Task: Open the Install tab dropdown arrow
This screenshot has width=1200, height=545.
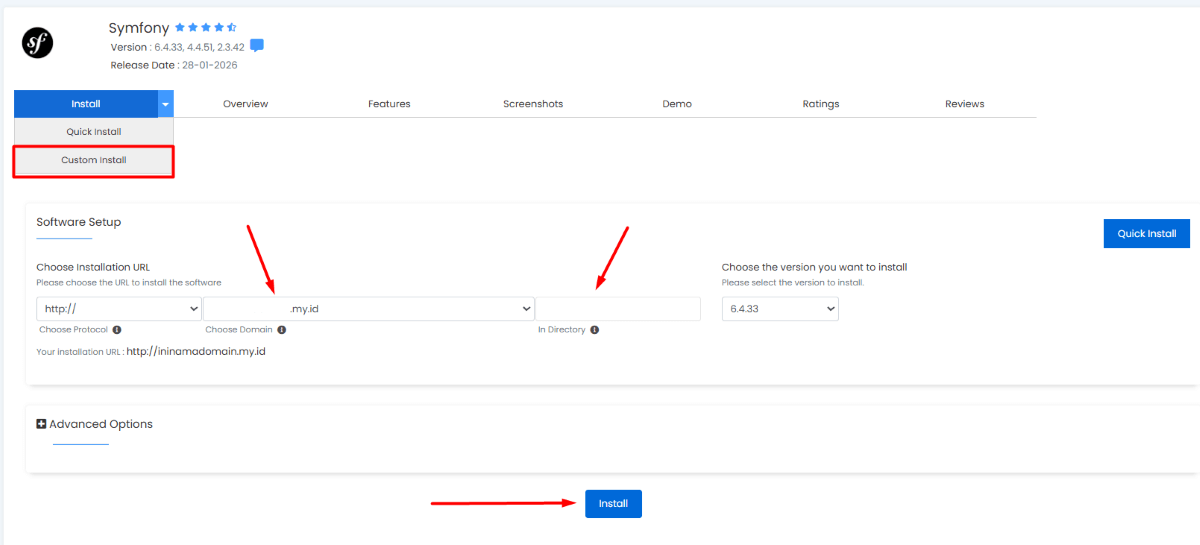Action: click(x=165, y=104)
